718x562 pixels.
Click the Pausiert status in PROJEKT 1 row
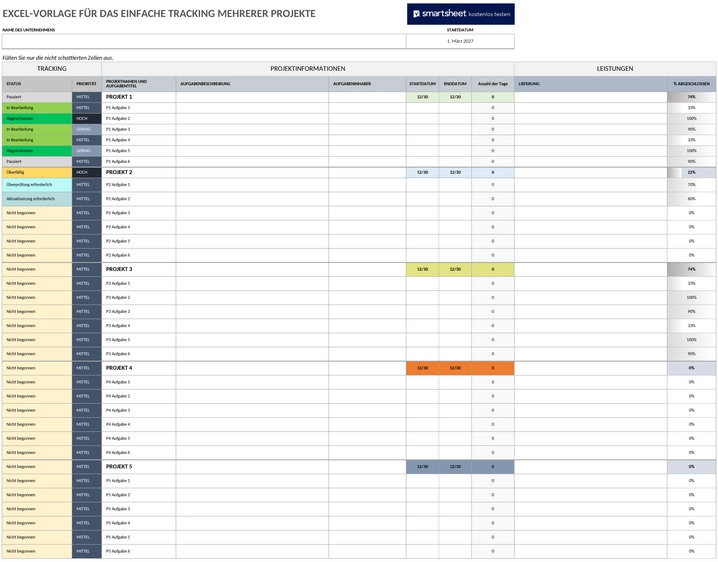pos(37,97)
